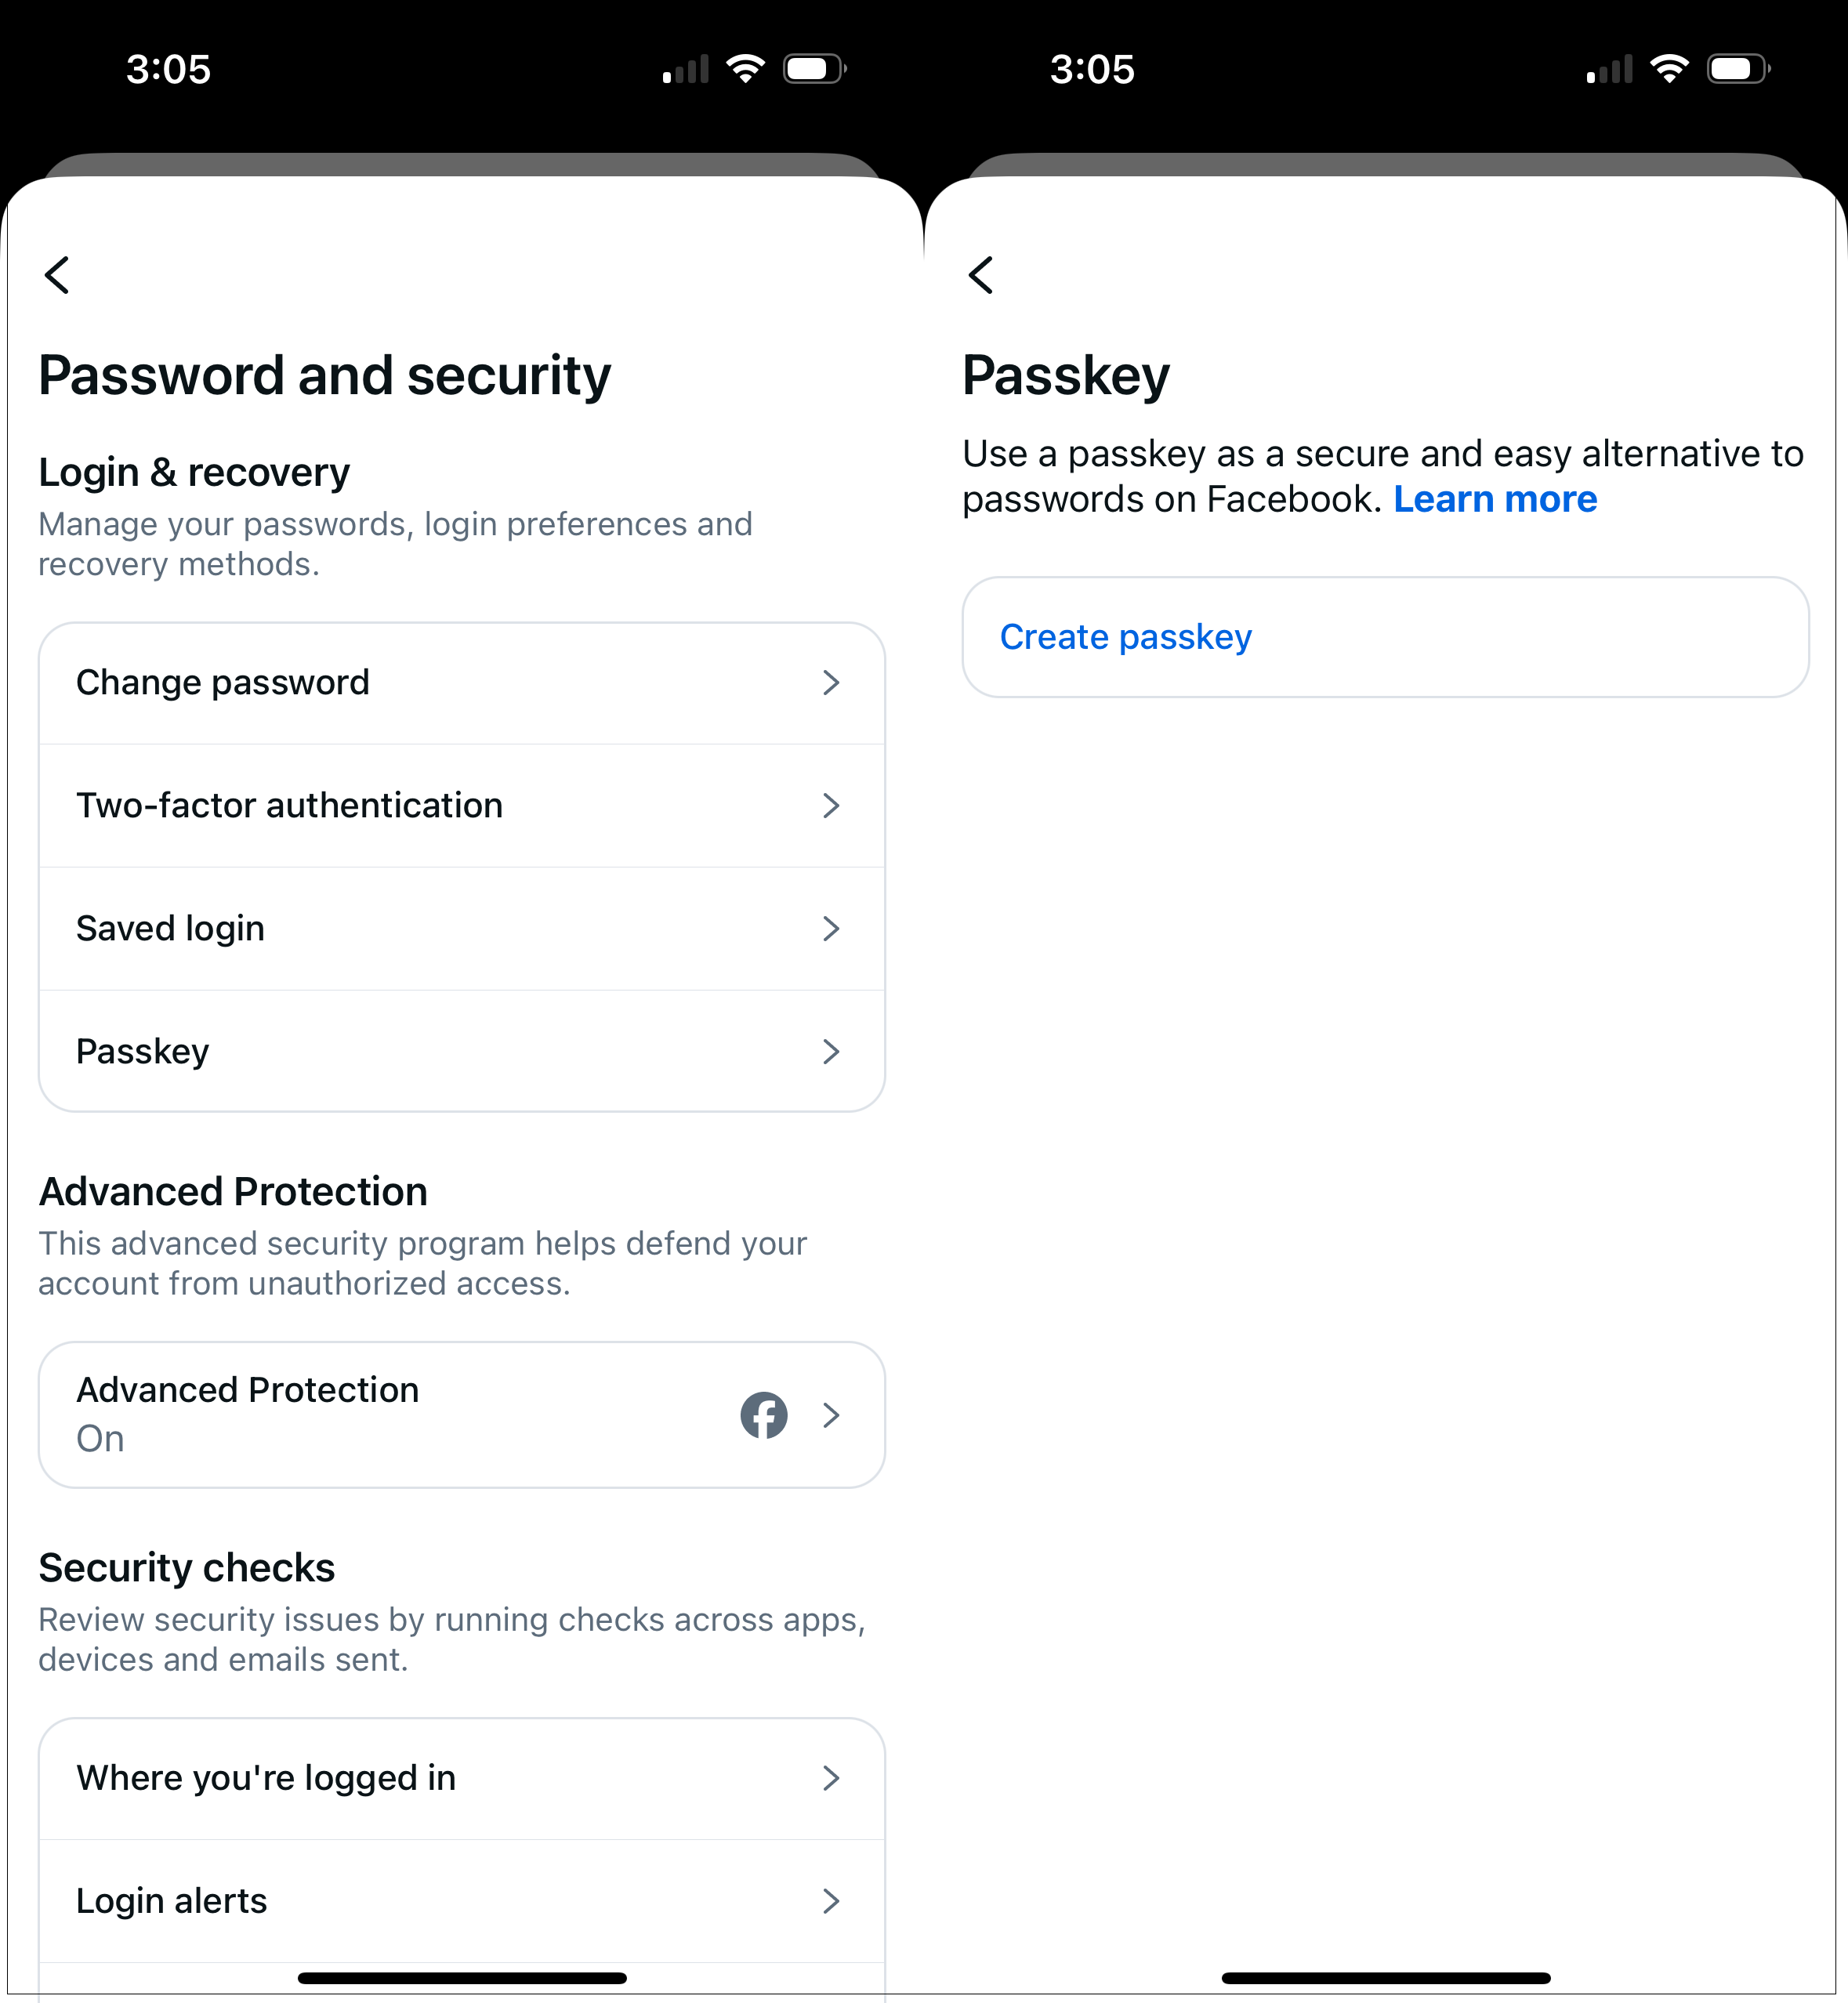
Task: Tap the right screen home indicator bar
Action: point(1386,1978)
